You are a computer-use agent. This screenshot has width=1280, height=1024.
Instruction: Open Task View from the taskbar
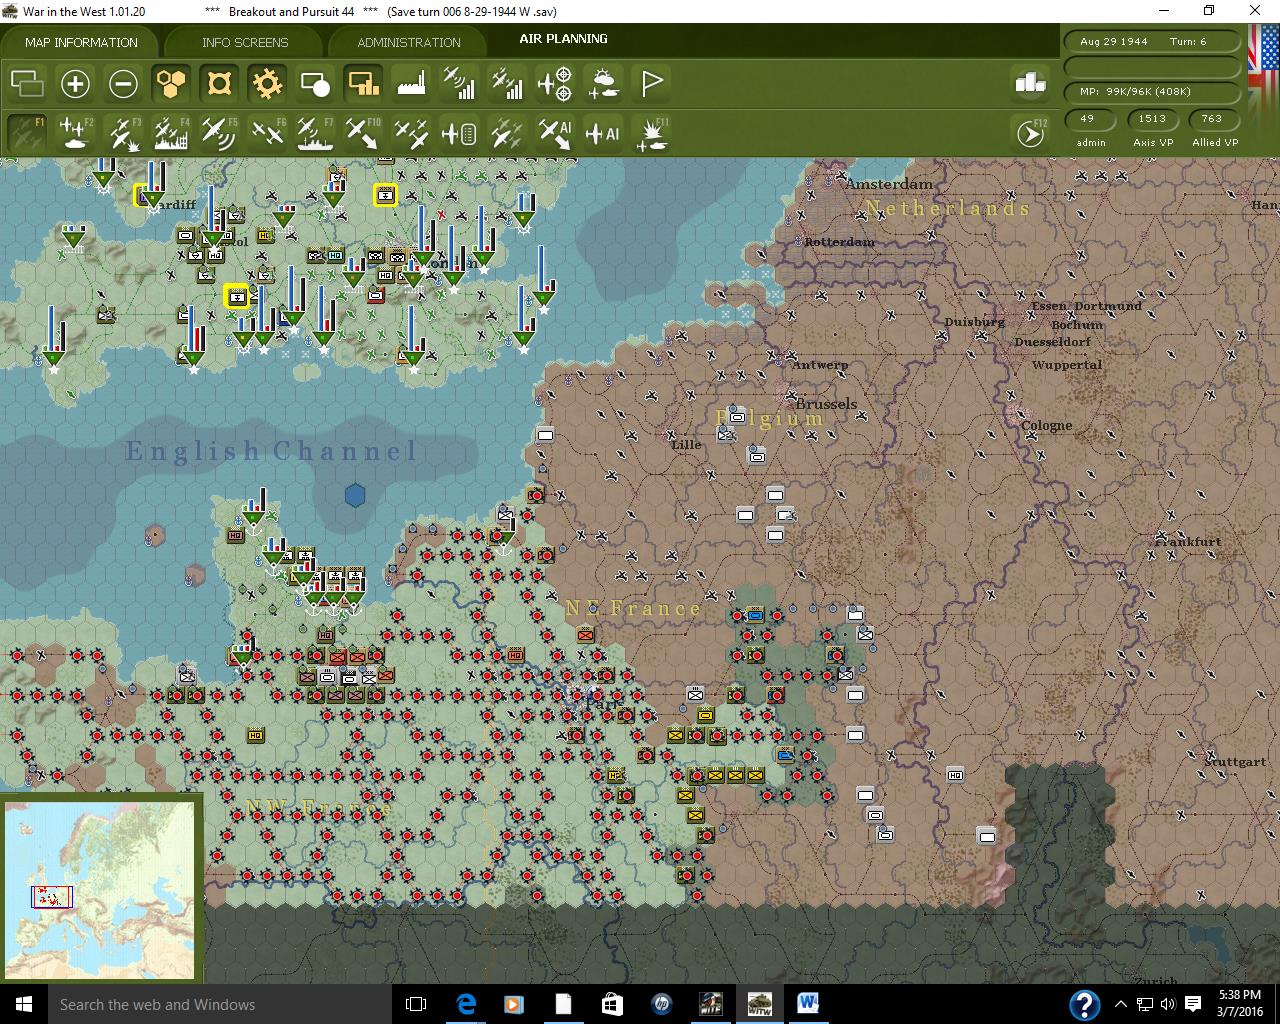pos(416,1004)
